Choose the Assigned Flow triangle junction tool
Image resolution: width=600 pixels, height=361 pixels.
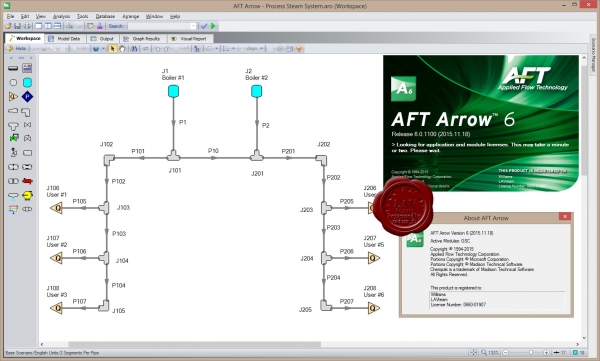[x=13, y=96]
